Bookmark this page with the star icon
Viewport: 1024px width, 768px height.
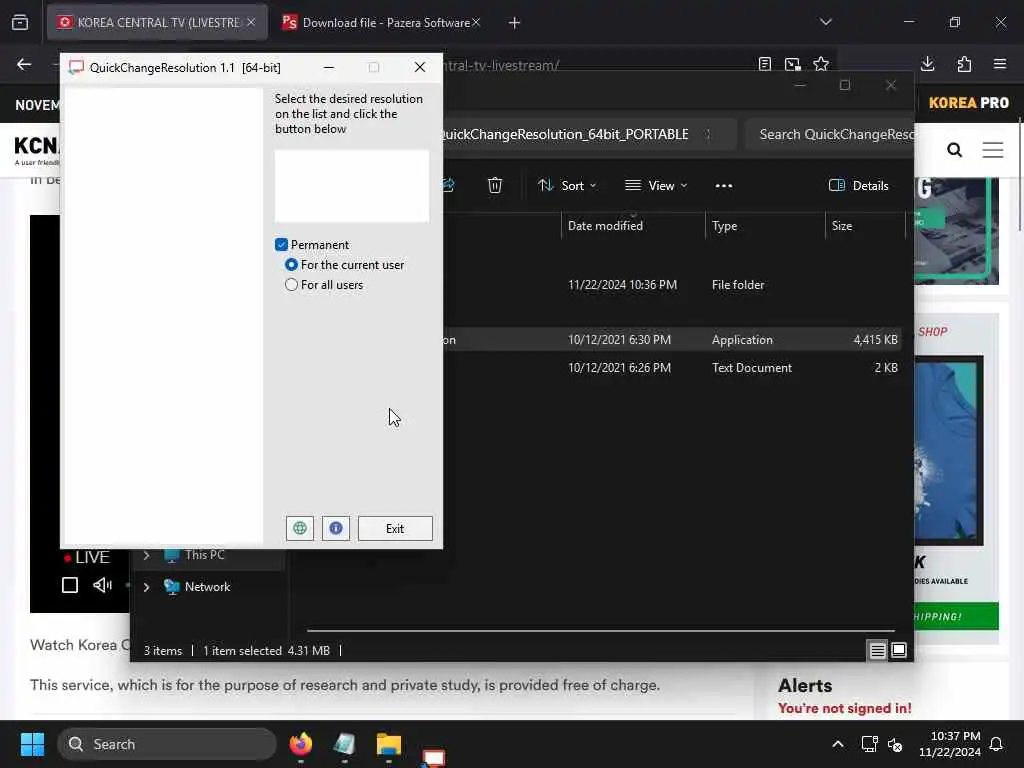point(821,64)
